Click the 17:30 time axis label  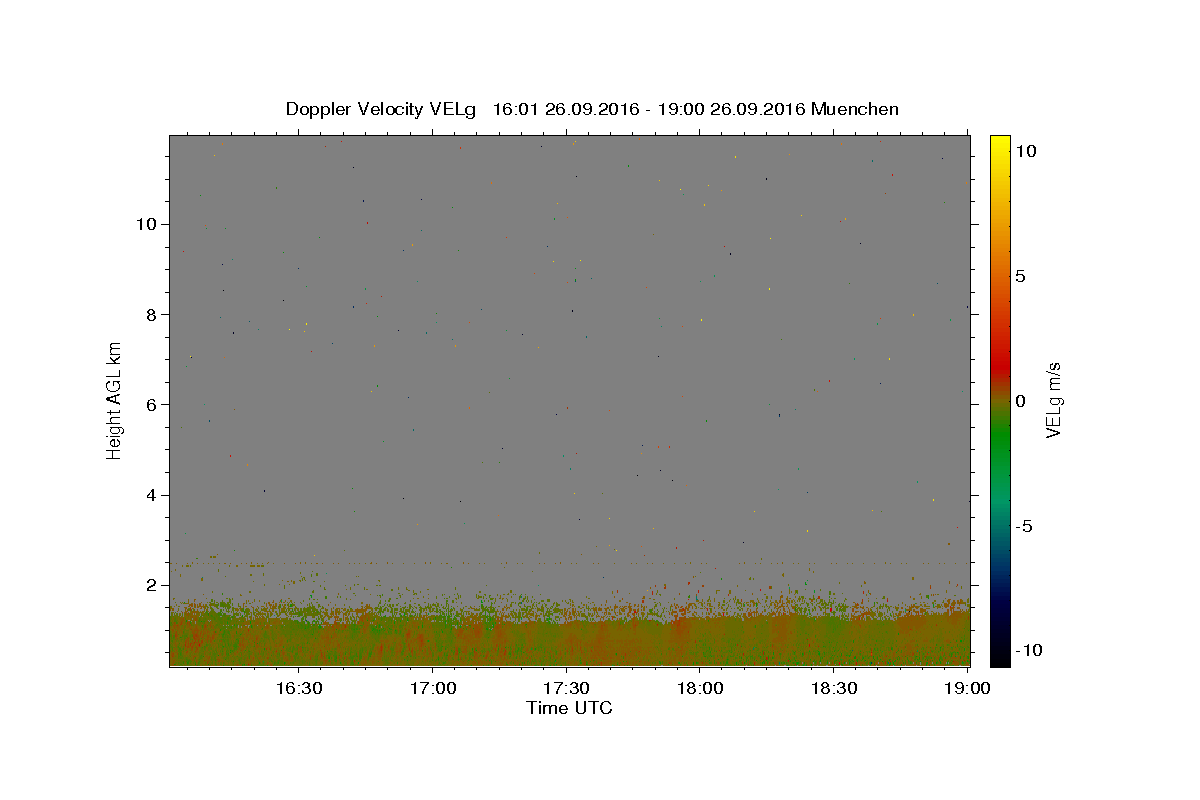(566, 689)
